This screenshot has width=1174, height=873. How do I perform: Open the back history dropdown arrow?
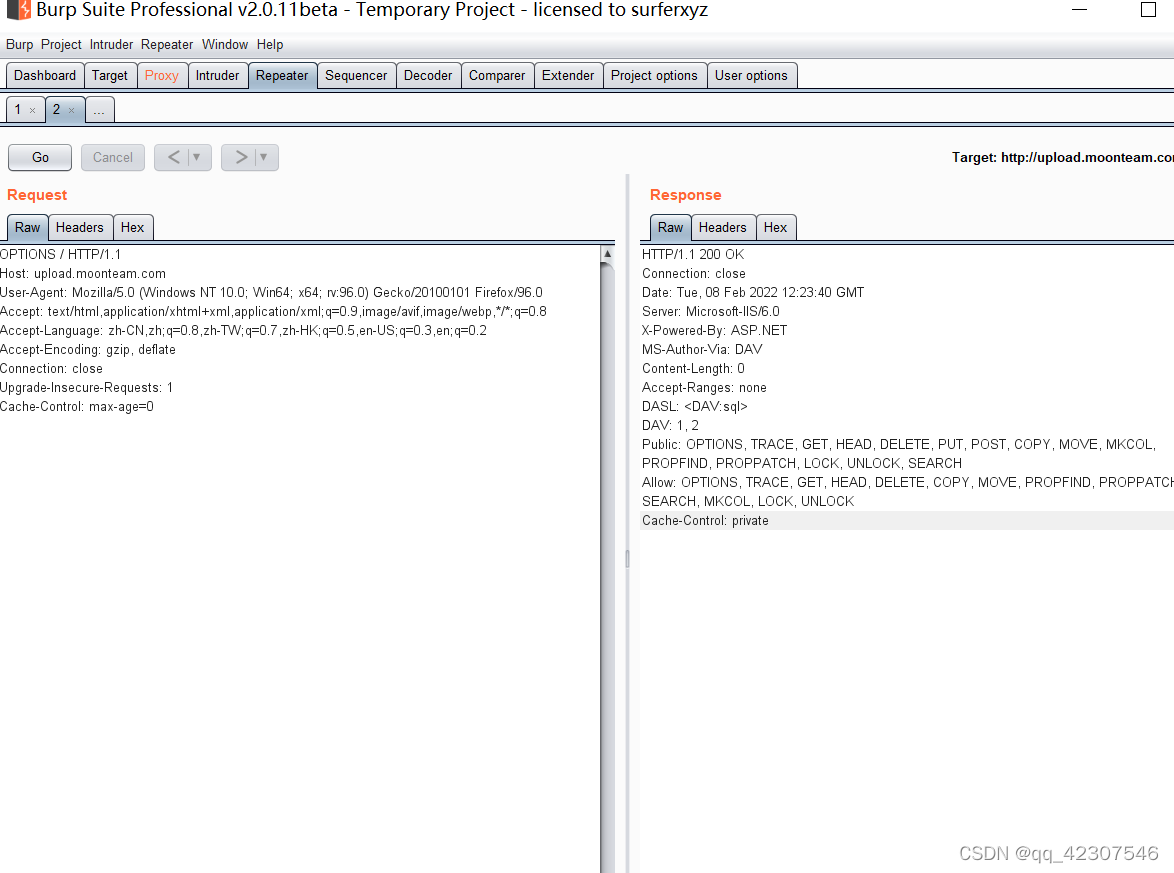tap(197, 157)
